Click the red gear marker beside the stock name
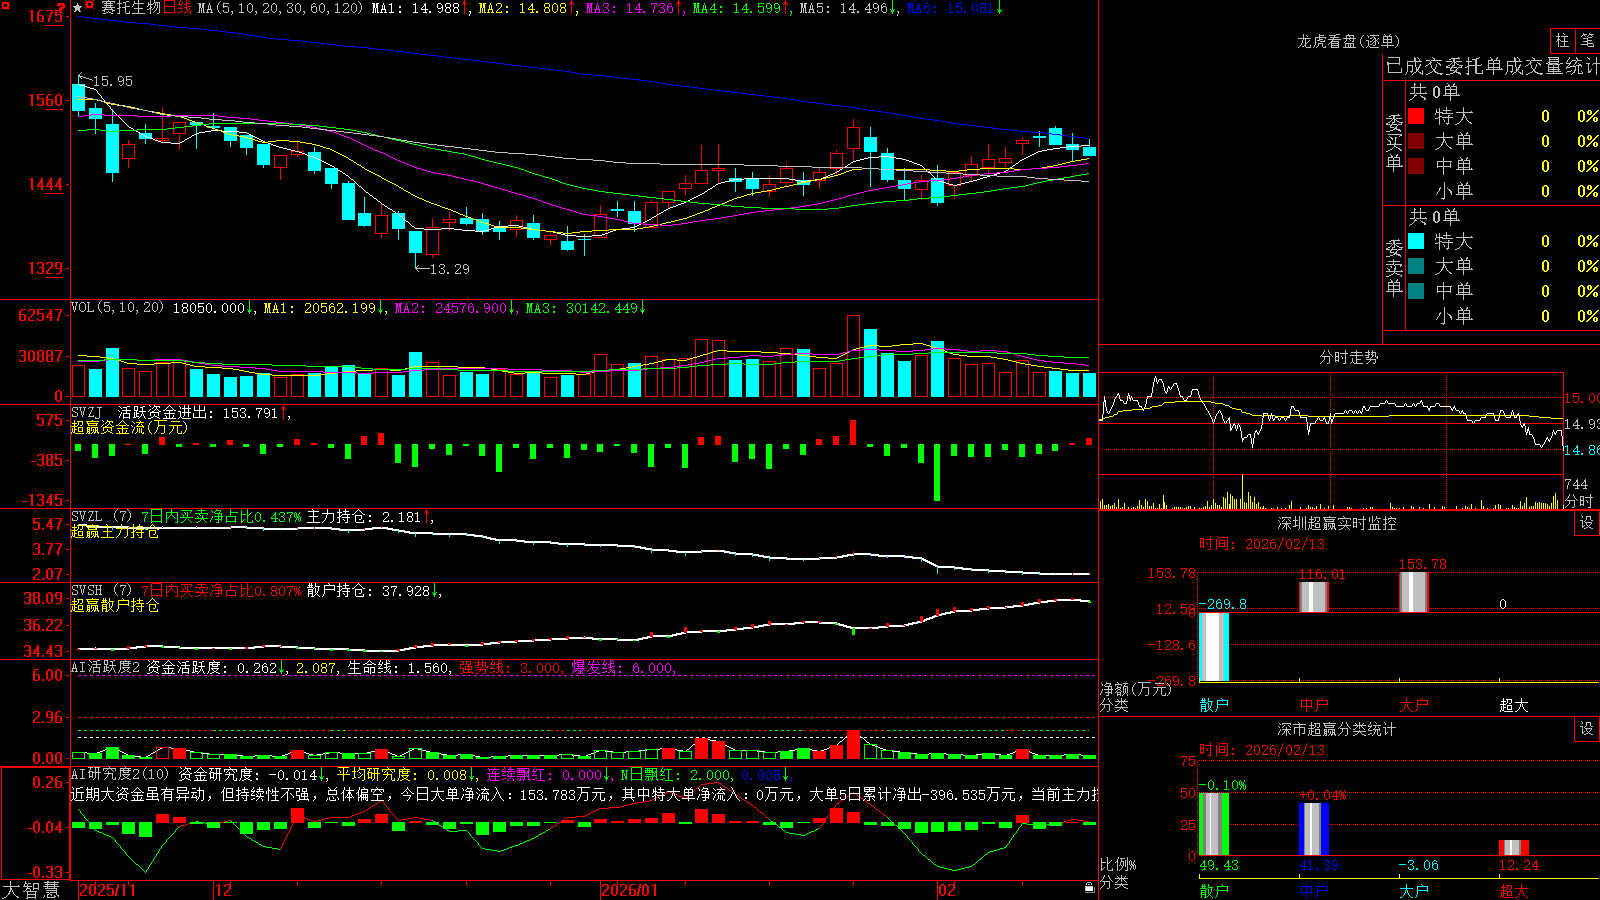This screenshot has width=1600, height=900. tap(90, 6)
